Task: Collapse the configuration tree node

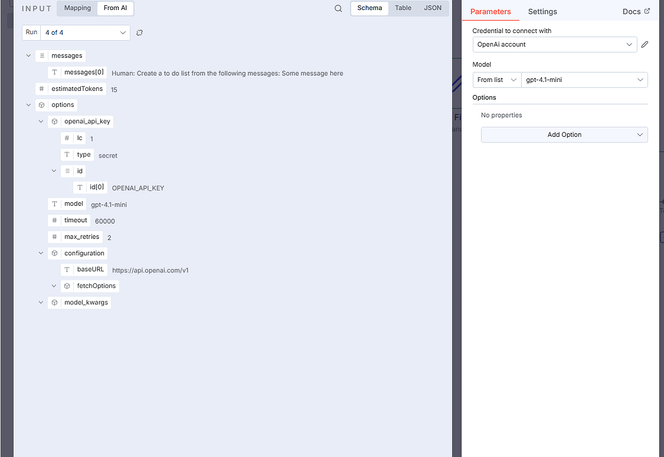Action: pos(41,253)
